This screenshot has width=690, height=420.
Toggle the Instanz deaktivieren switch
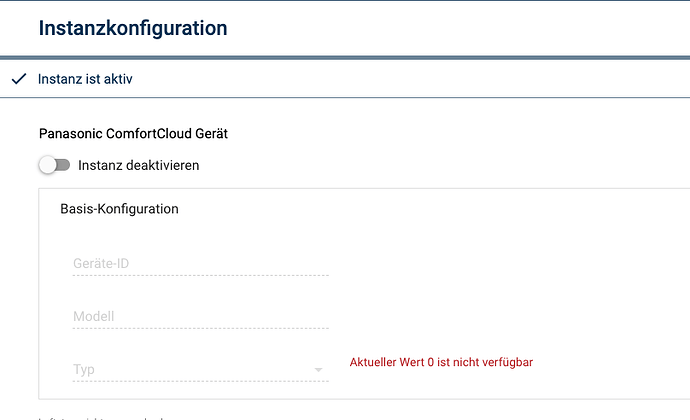click(x=54, y=166)
